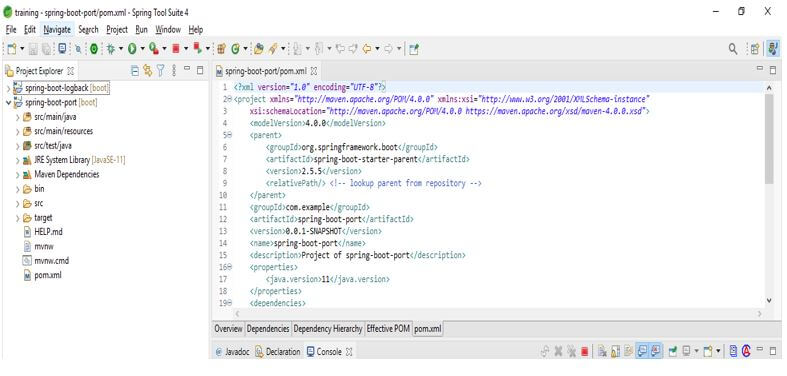Close the spring-boot-port/pom.xml editor tab

(314, 71)
